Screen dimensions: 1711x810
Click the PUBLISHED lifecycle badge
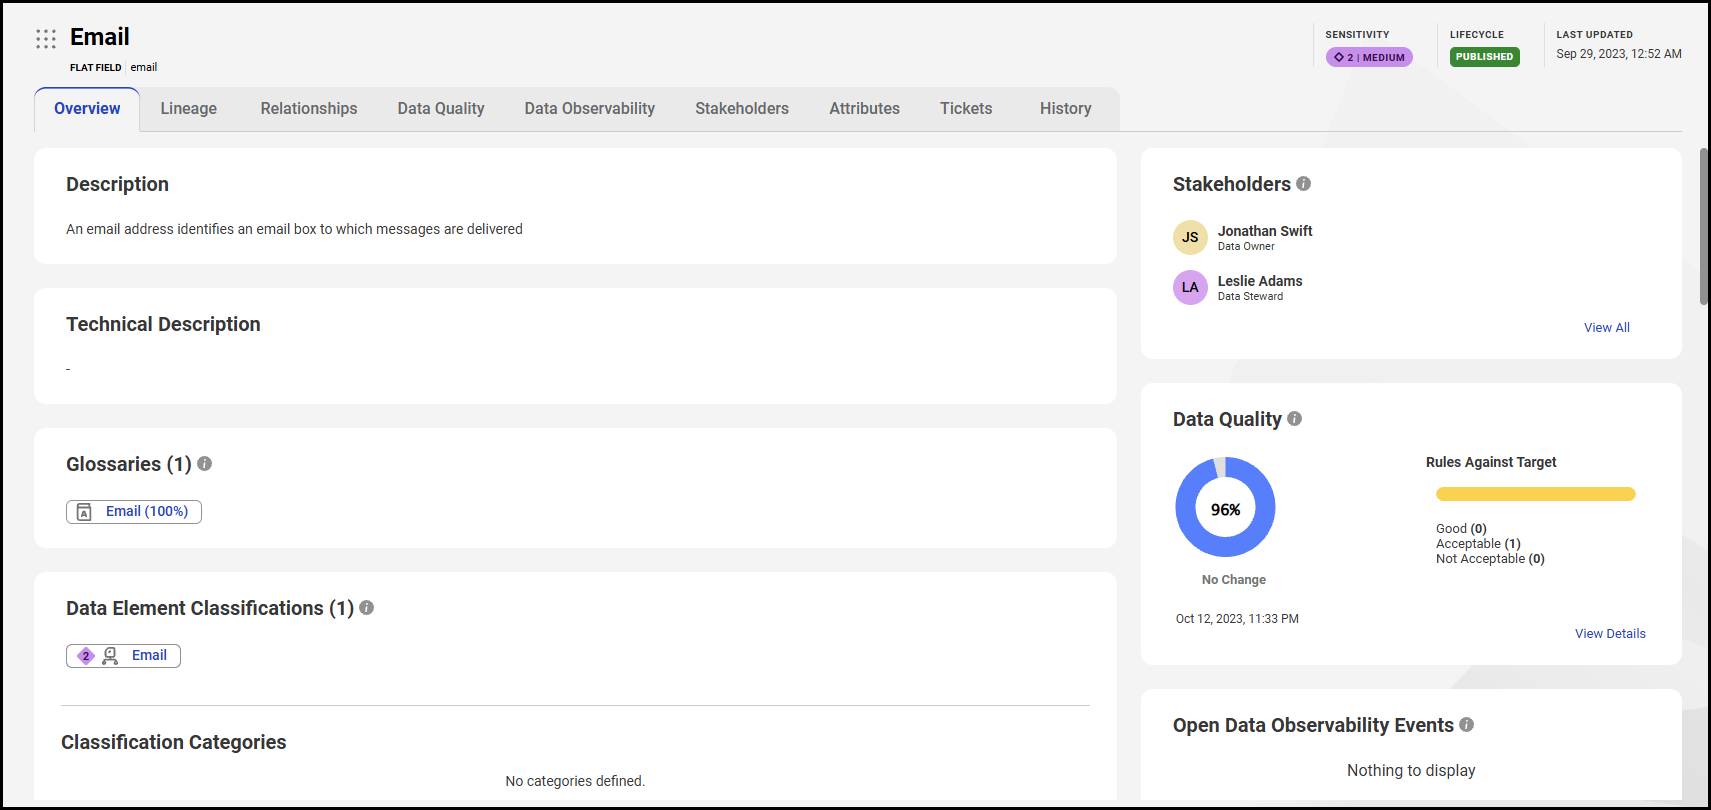click(x=1484, y=57)
